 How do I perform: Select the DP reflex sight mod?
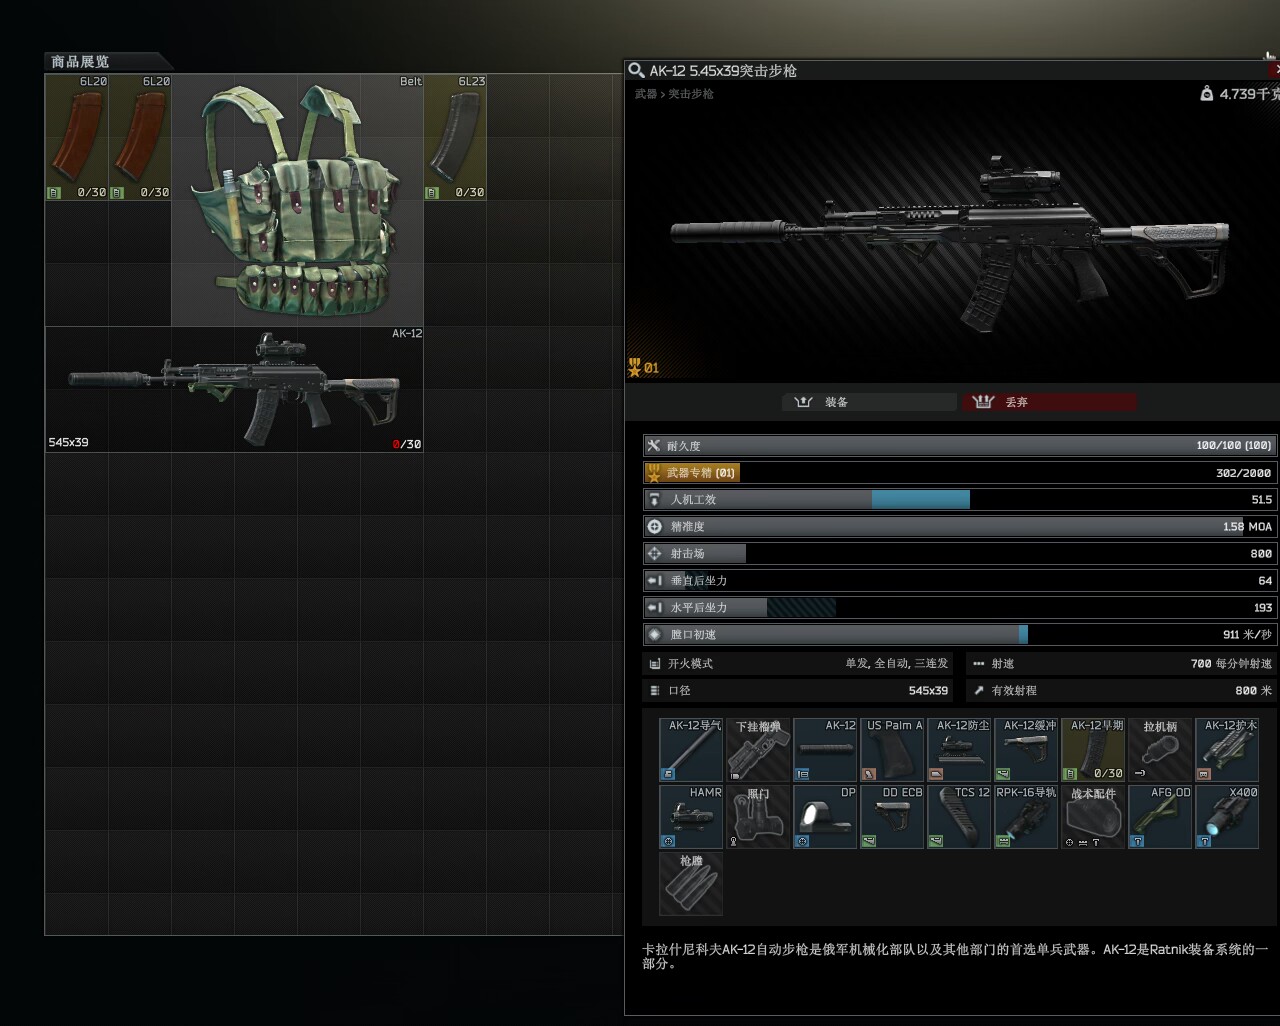[825, 816]
